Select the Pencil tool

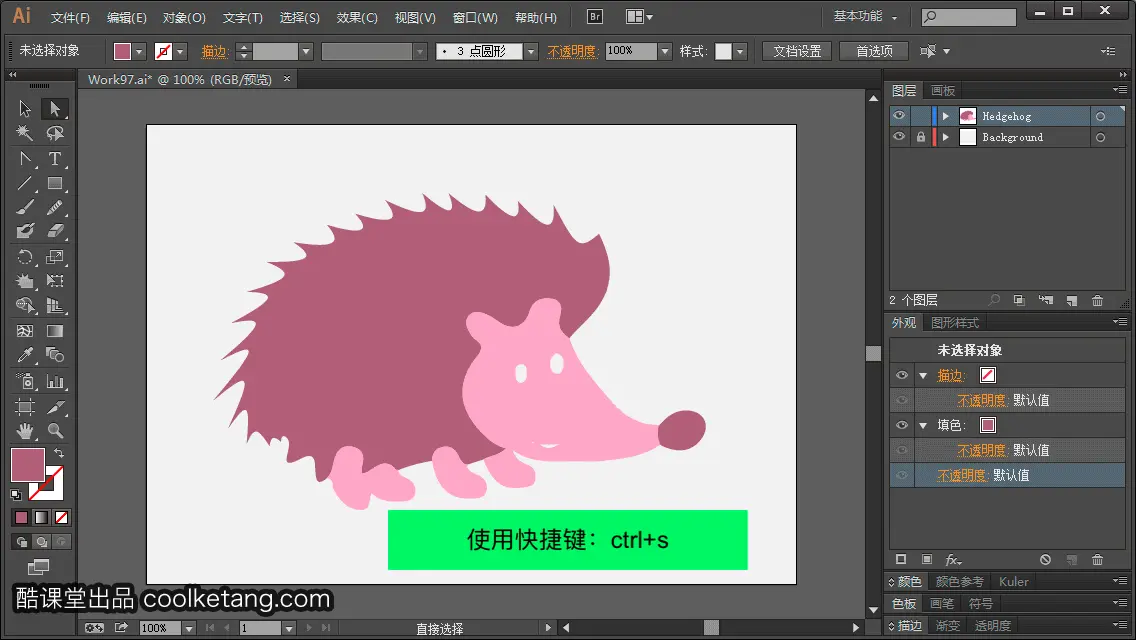[x=54, y=207]
